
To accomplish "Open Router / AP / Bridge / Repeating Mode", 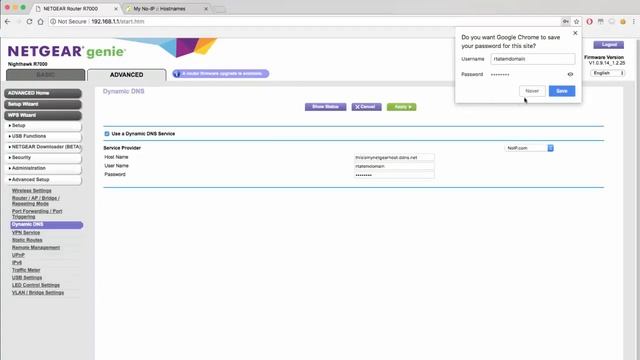I will [x=36, y=201].
